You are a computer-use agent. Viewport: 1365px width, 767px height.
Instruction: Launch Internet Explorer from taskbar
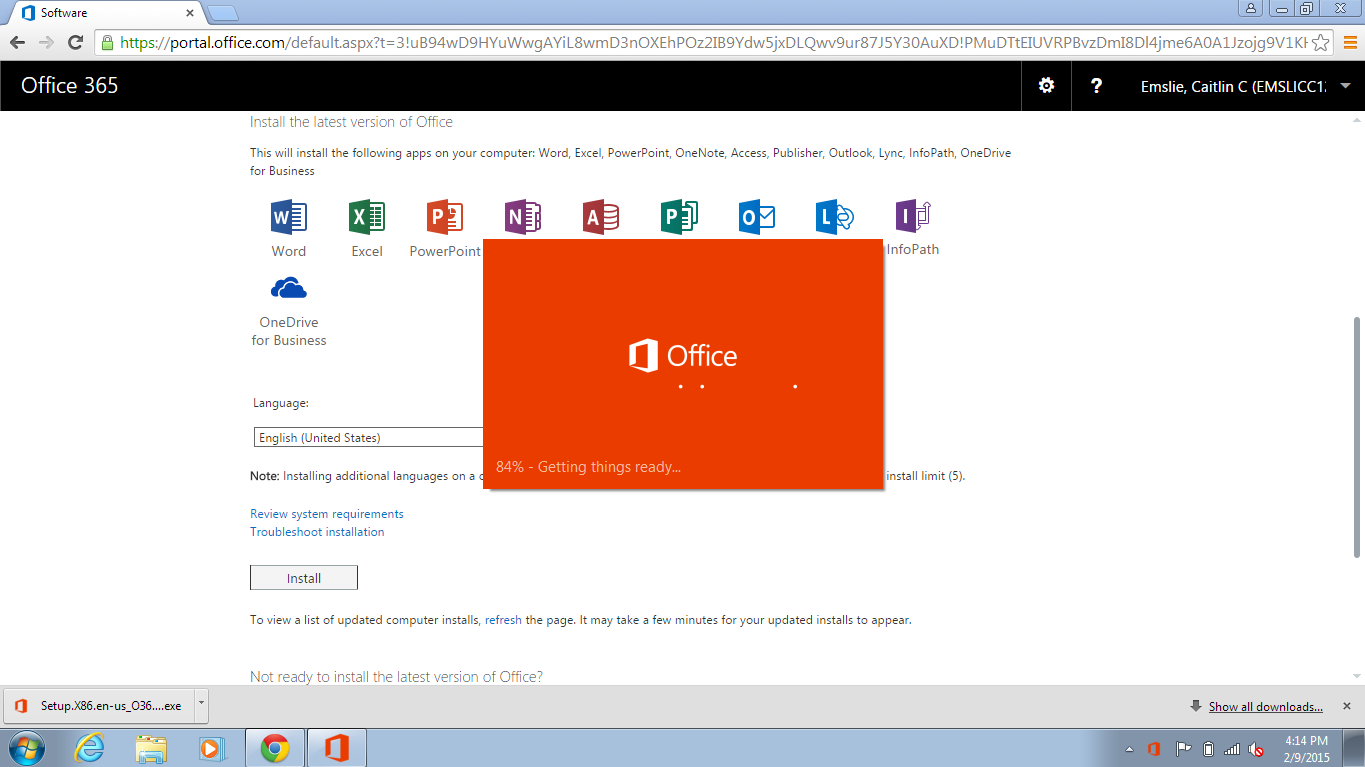coord(90,748)
